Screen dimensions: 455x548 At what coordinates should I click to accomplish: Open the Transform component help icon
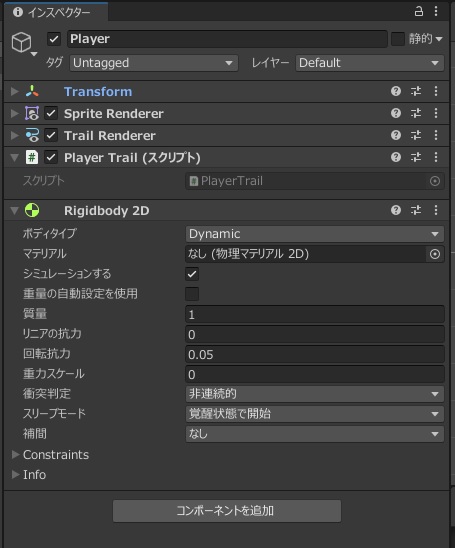[x=396, y=91]
